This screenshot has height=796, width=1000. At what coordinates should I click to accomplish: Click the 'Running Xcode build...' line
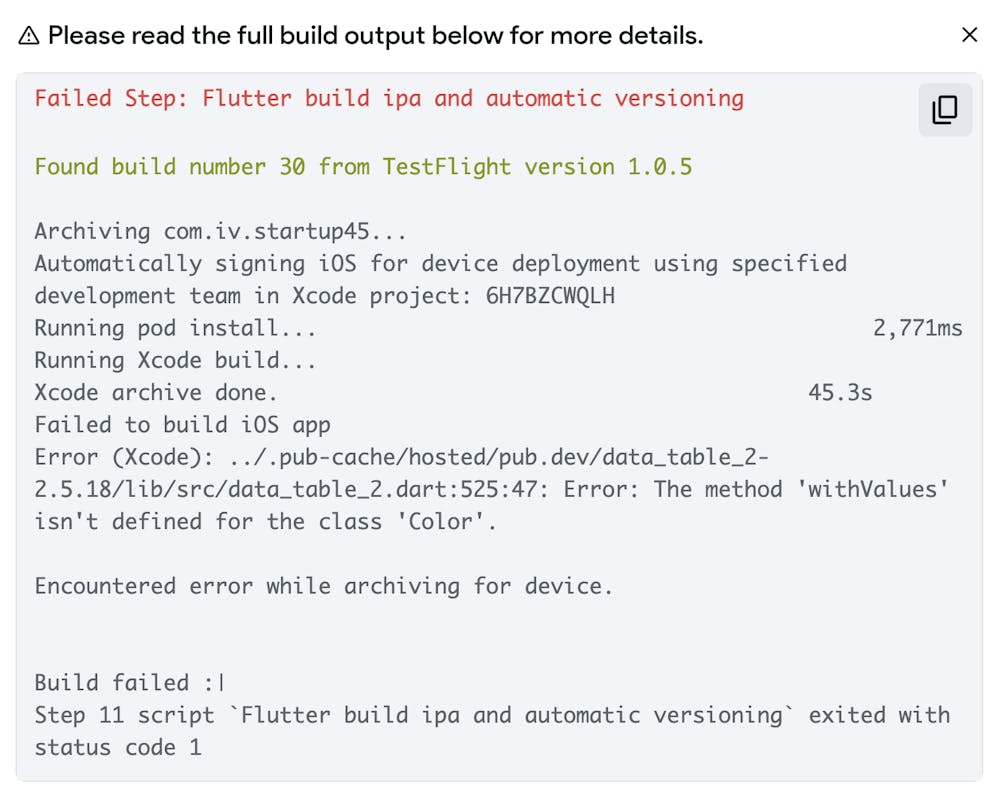point(175,360)
